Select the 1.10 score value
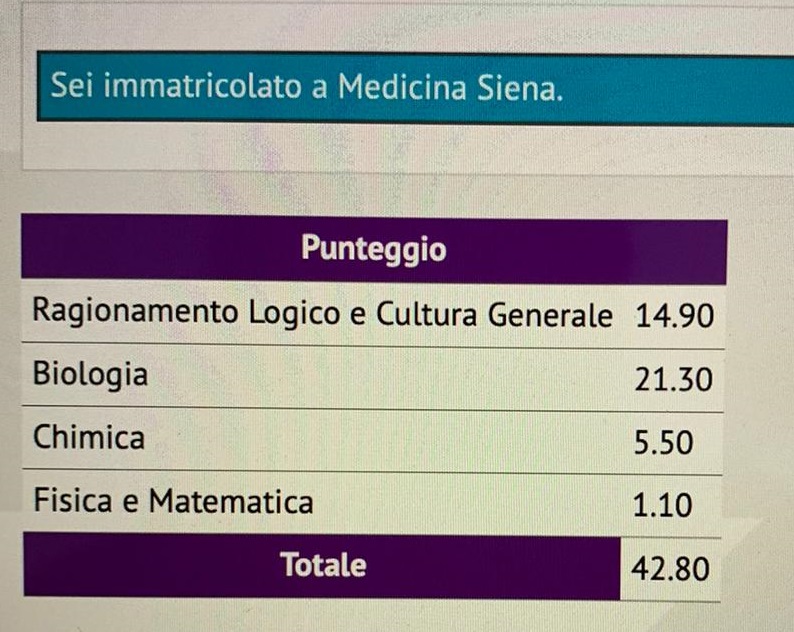The height and width of the screenshot is (632, 794). 662,505
